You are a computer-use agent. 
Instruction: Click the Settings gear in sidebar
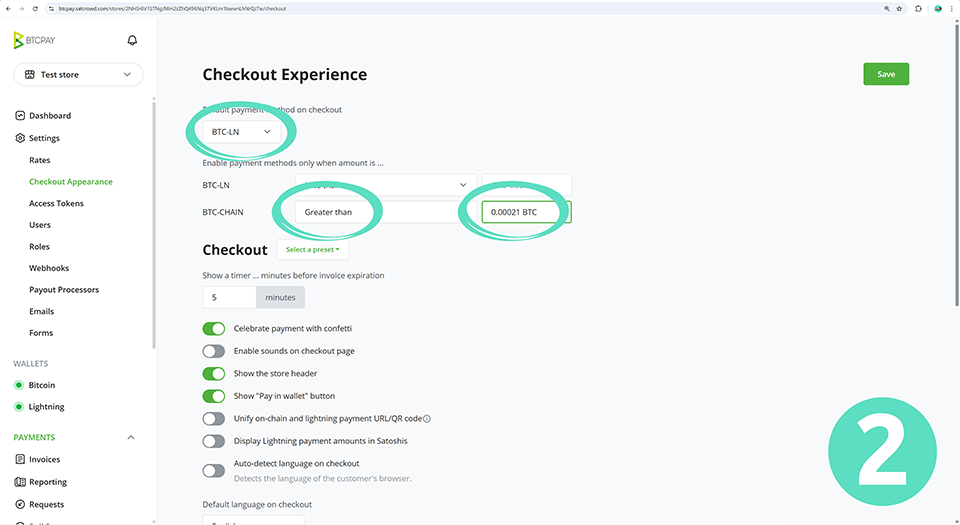coord(20,138)
